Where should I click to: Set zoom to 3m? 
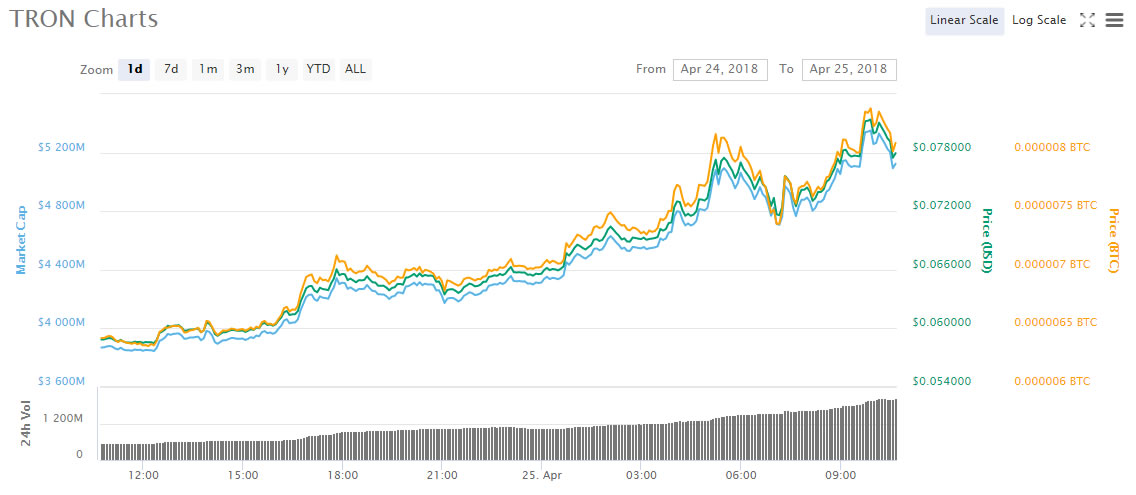(x=245, y=70)
